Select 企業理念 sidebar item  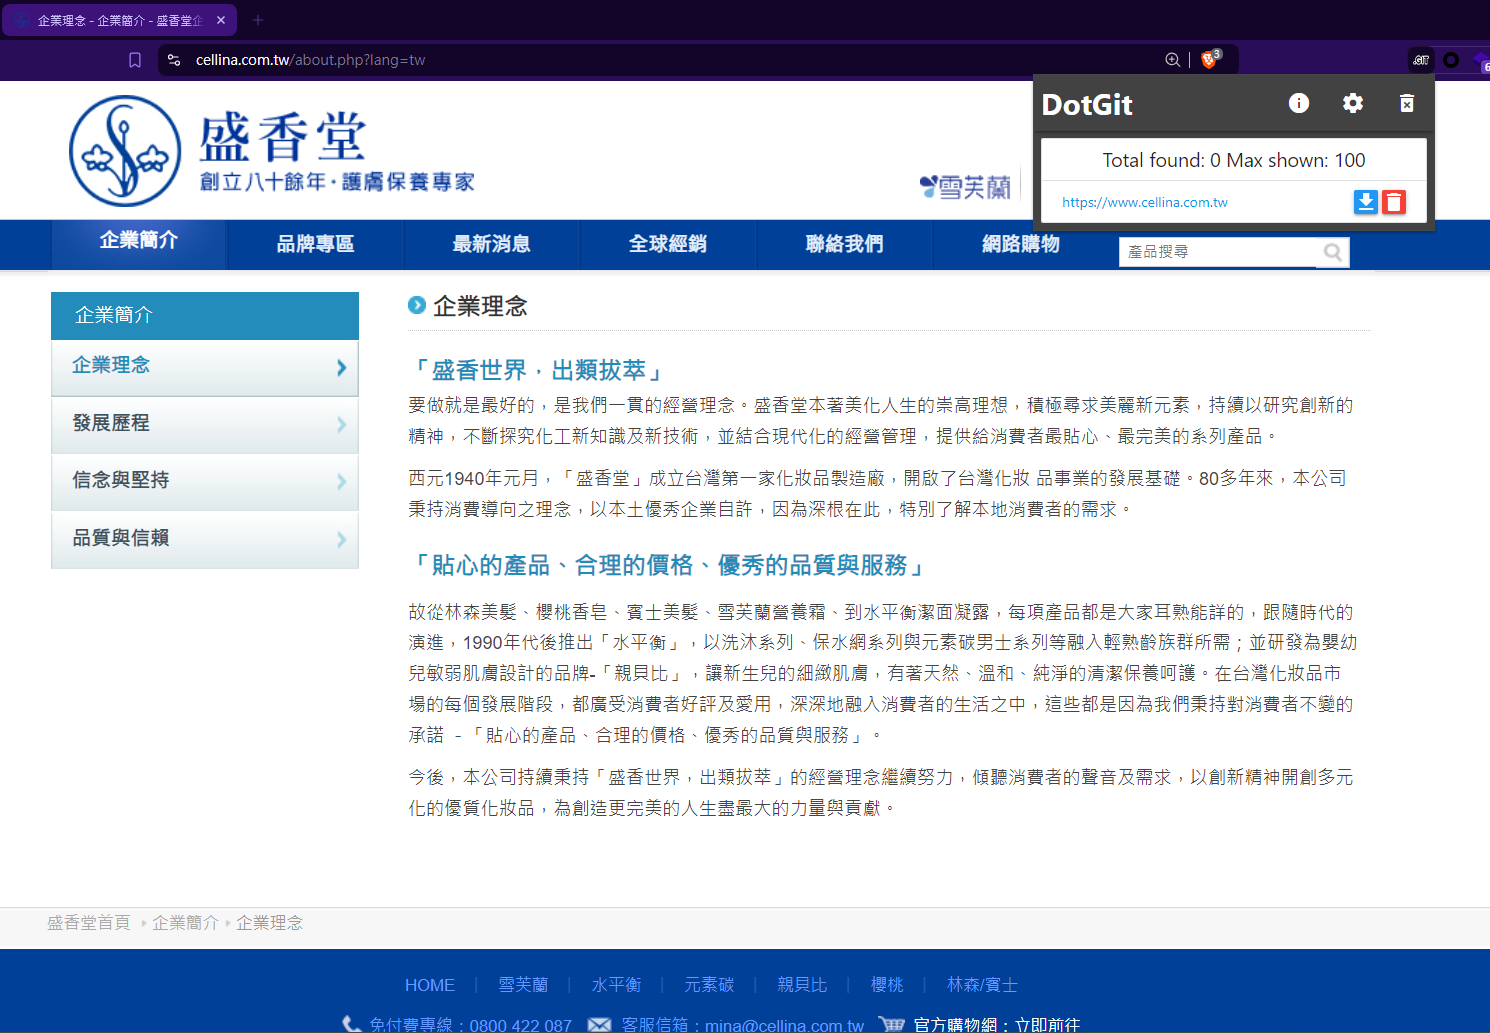point(205,367)
